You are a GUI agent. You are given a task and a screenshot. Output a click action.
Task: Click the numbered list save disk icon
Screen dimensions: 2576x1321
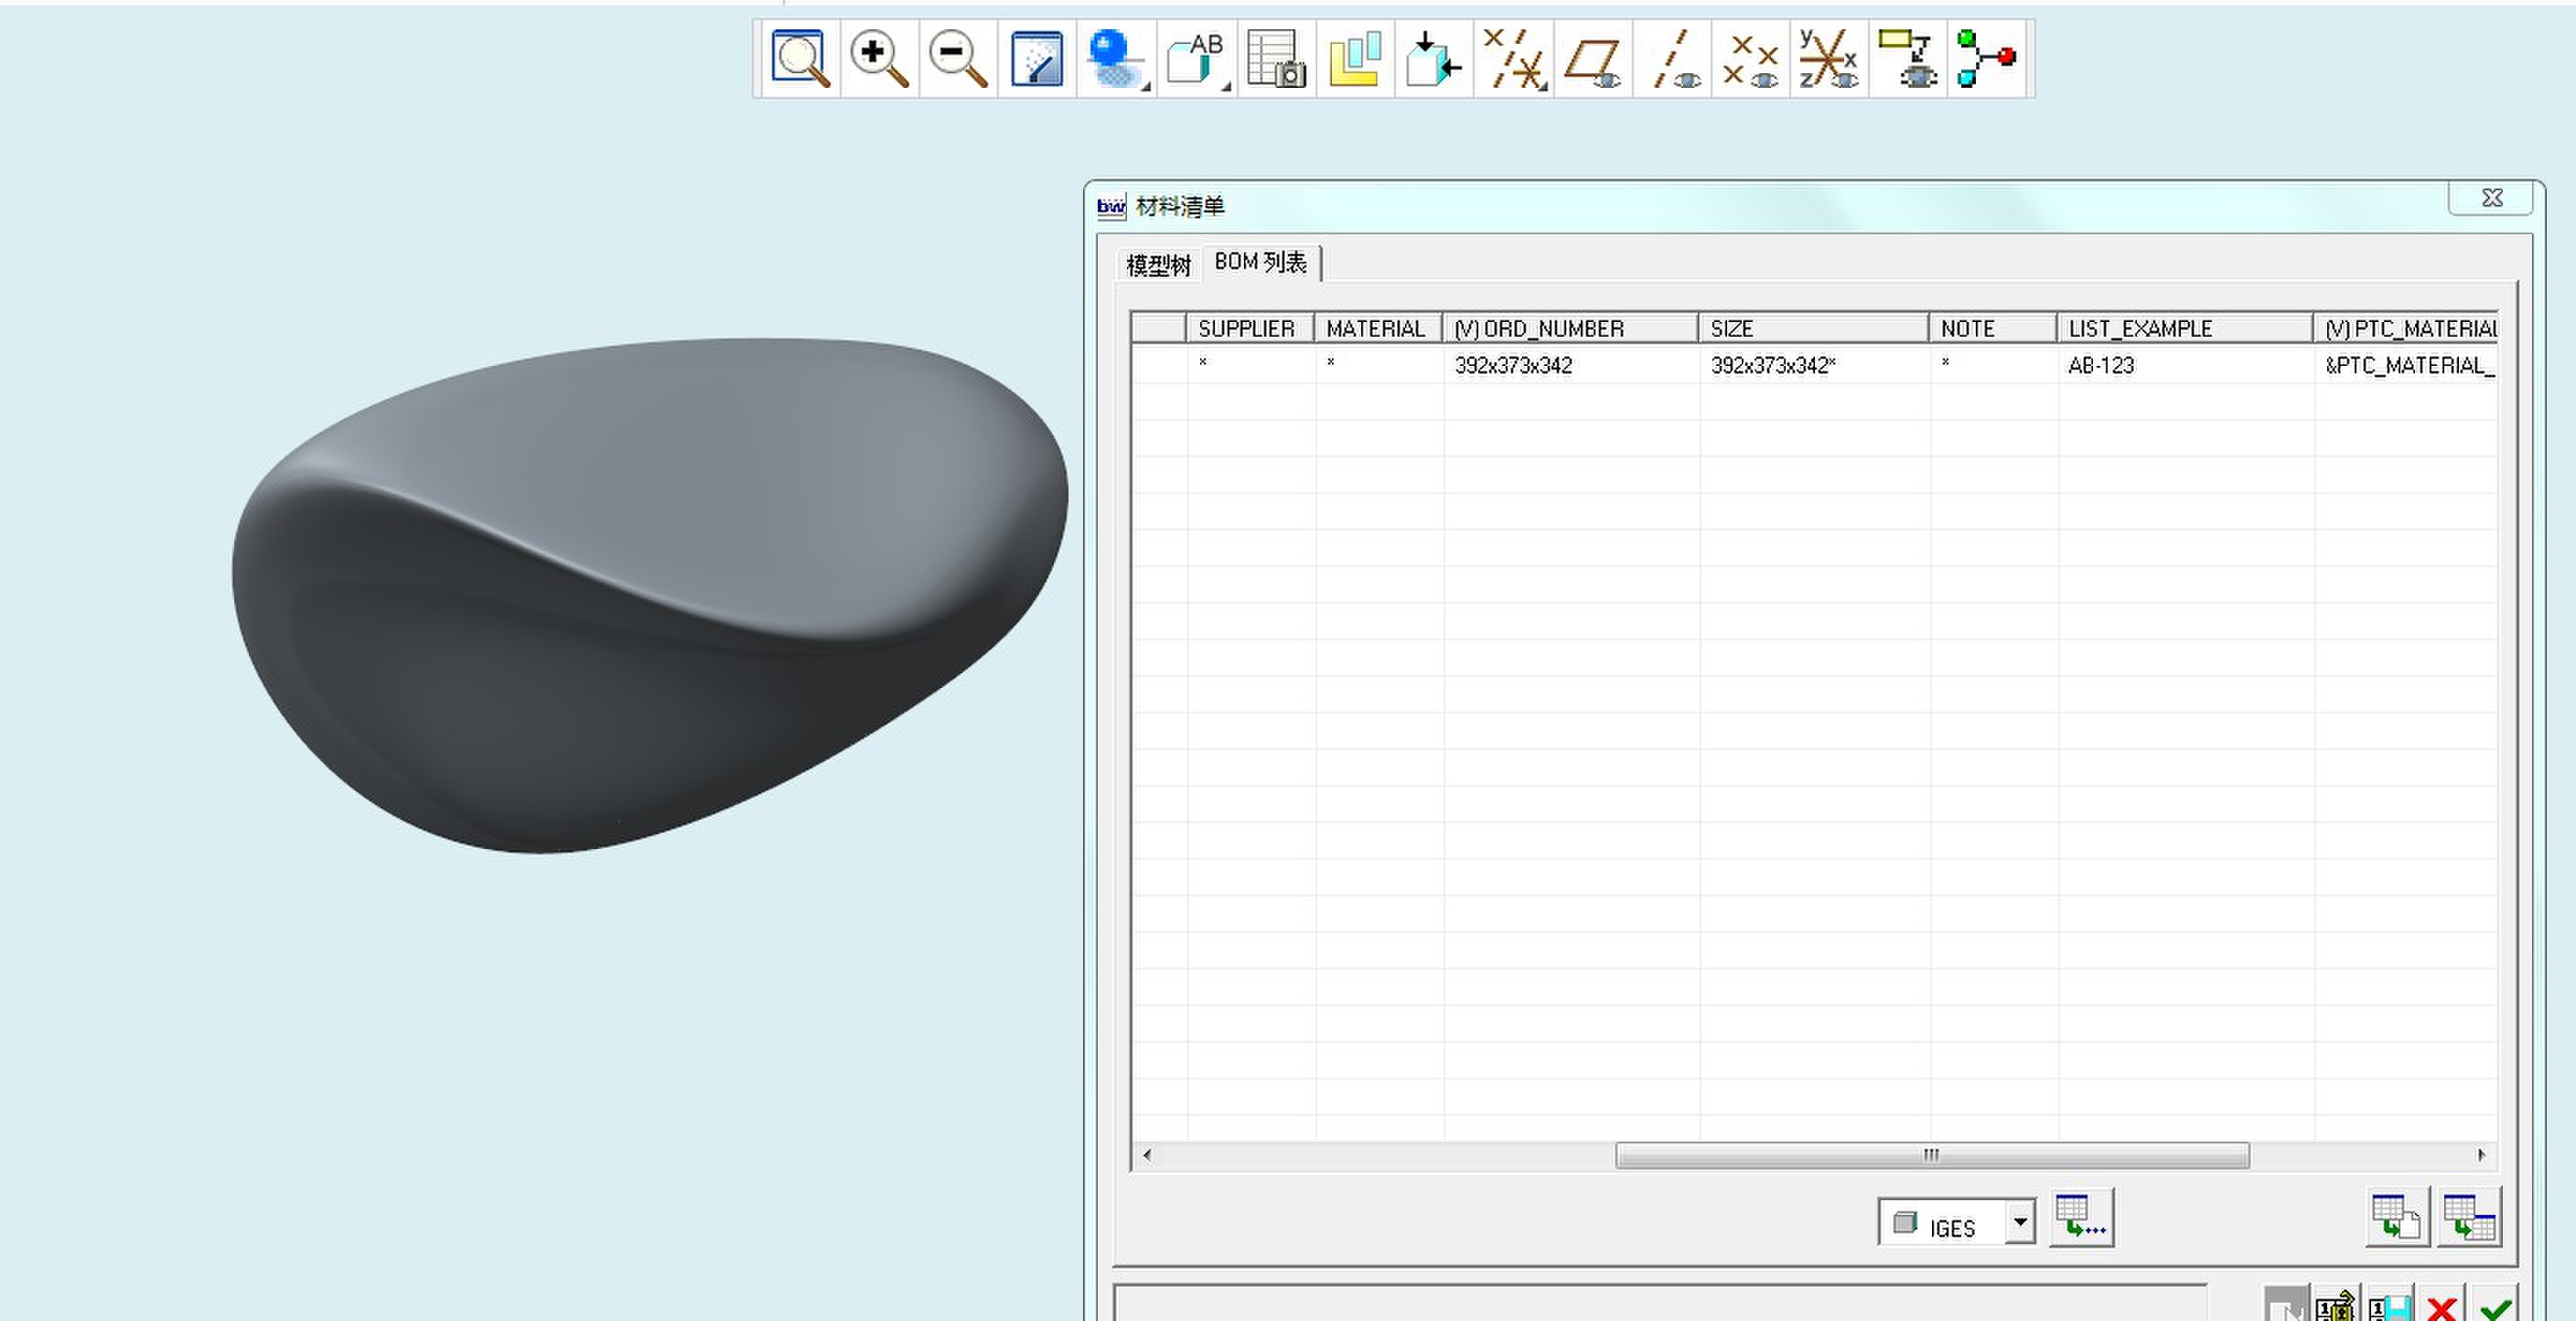[x=2390, y=1305]
